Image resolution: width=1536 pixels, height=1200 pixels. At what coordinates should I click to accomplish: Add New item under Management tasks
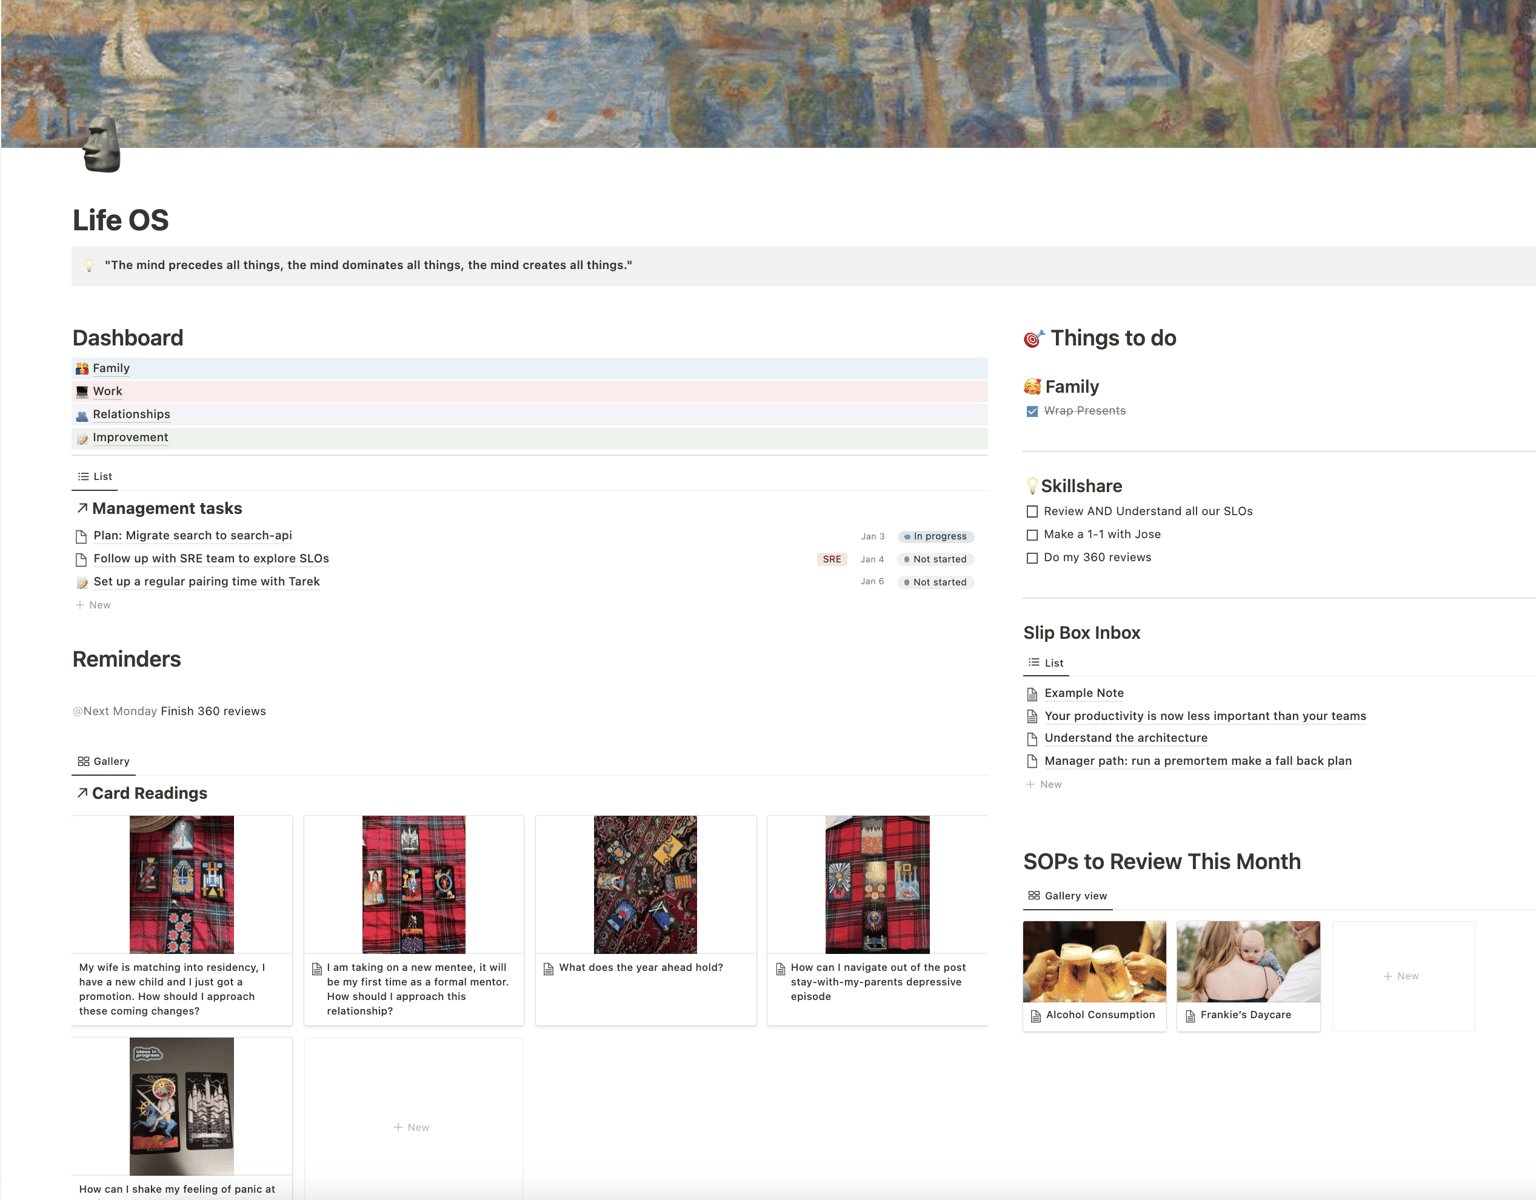point(94,605)
